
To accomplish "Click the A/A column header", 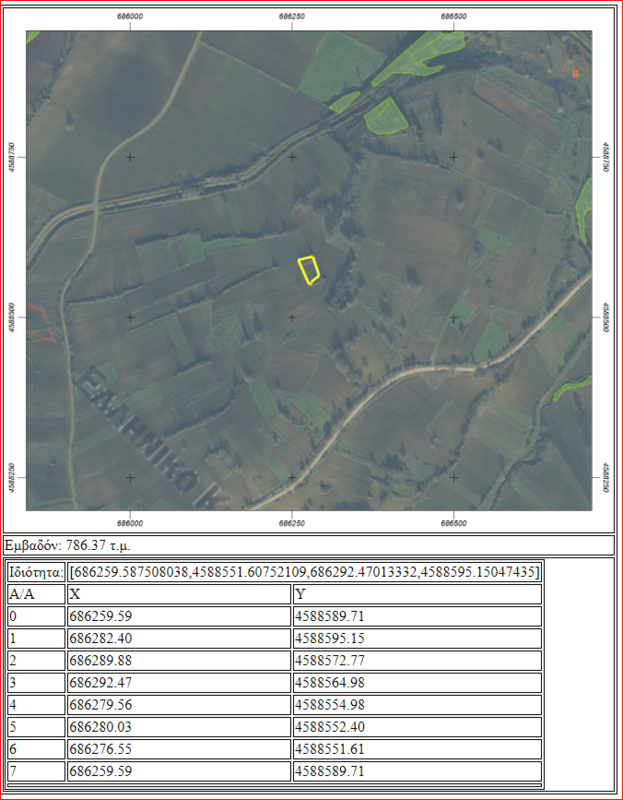I will point(34,594).
